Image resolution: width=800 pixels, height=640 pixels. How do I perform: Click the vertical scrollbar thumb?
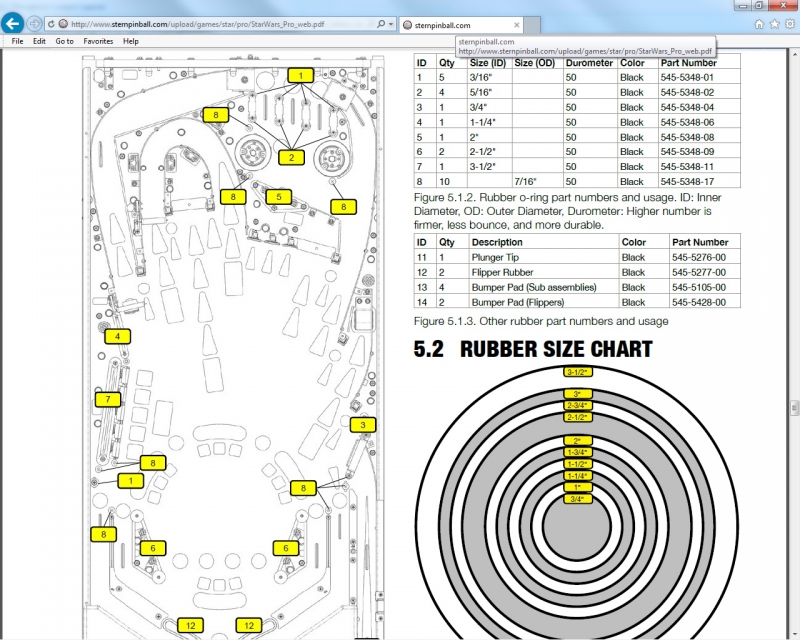(x=794, y=408)
